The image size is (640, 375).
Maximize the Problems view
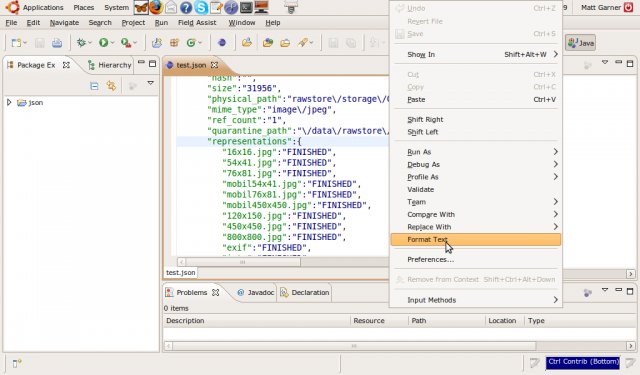630,291
